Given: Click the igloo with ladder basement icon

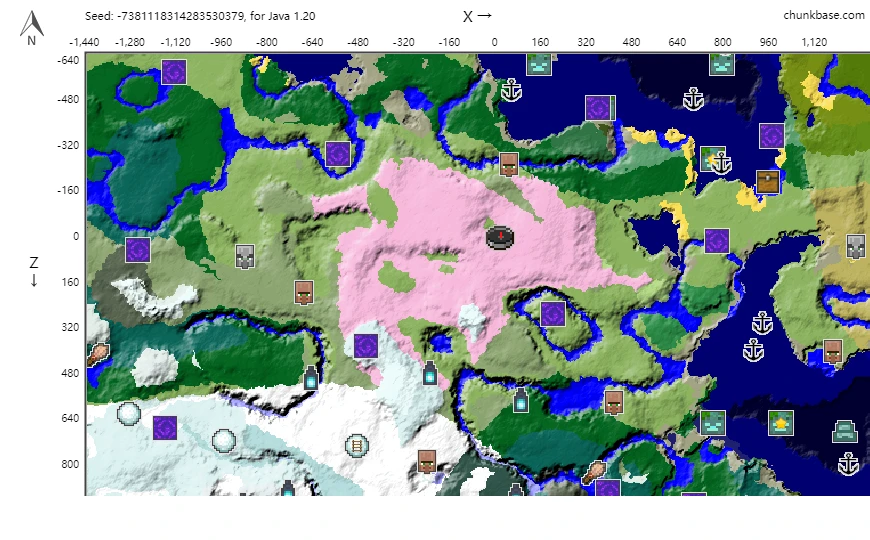Looking at the screenshot, I should point(357,445).
